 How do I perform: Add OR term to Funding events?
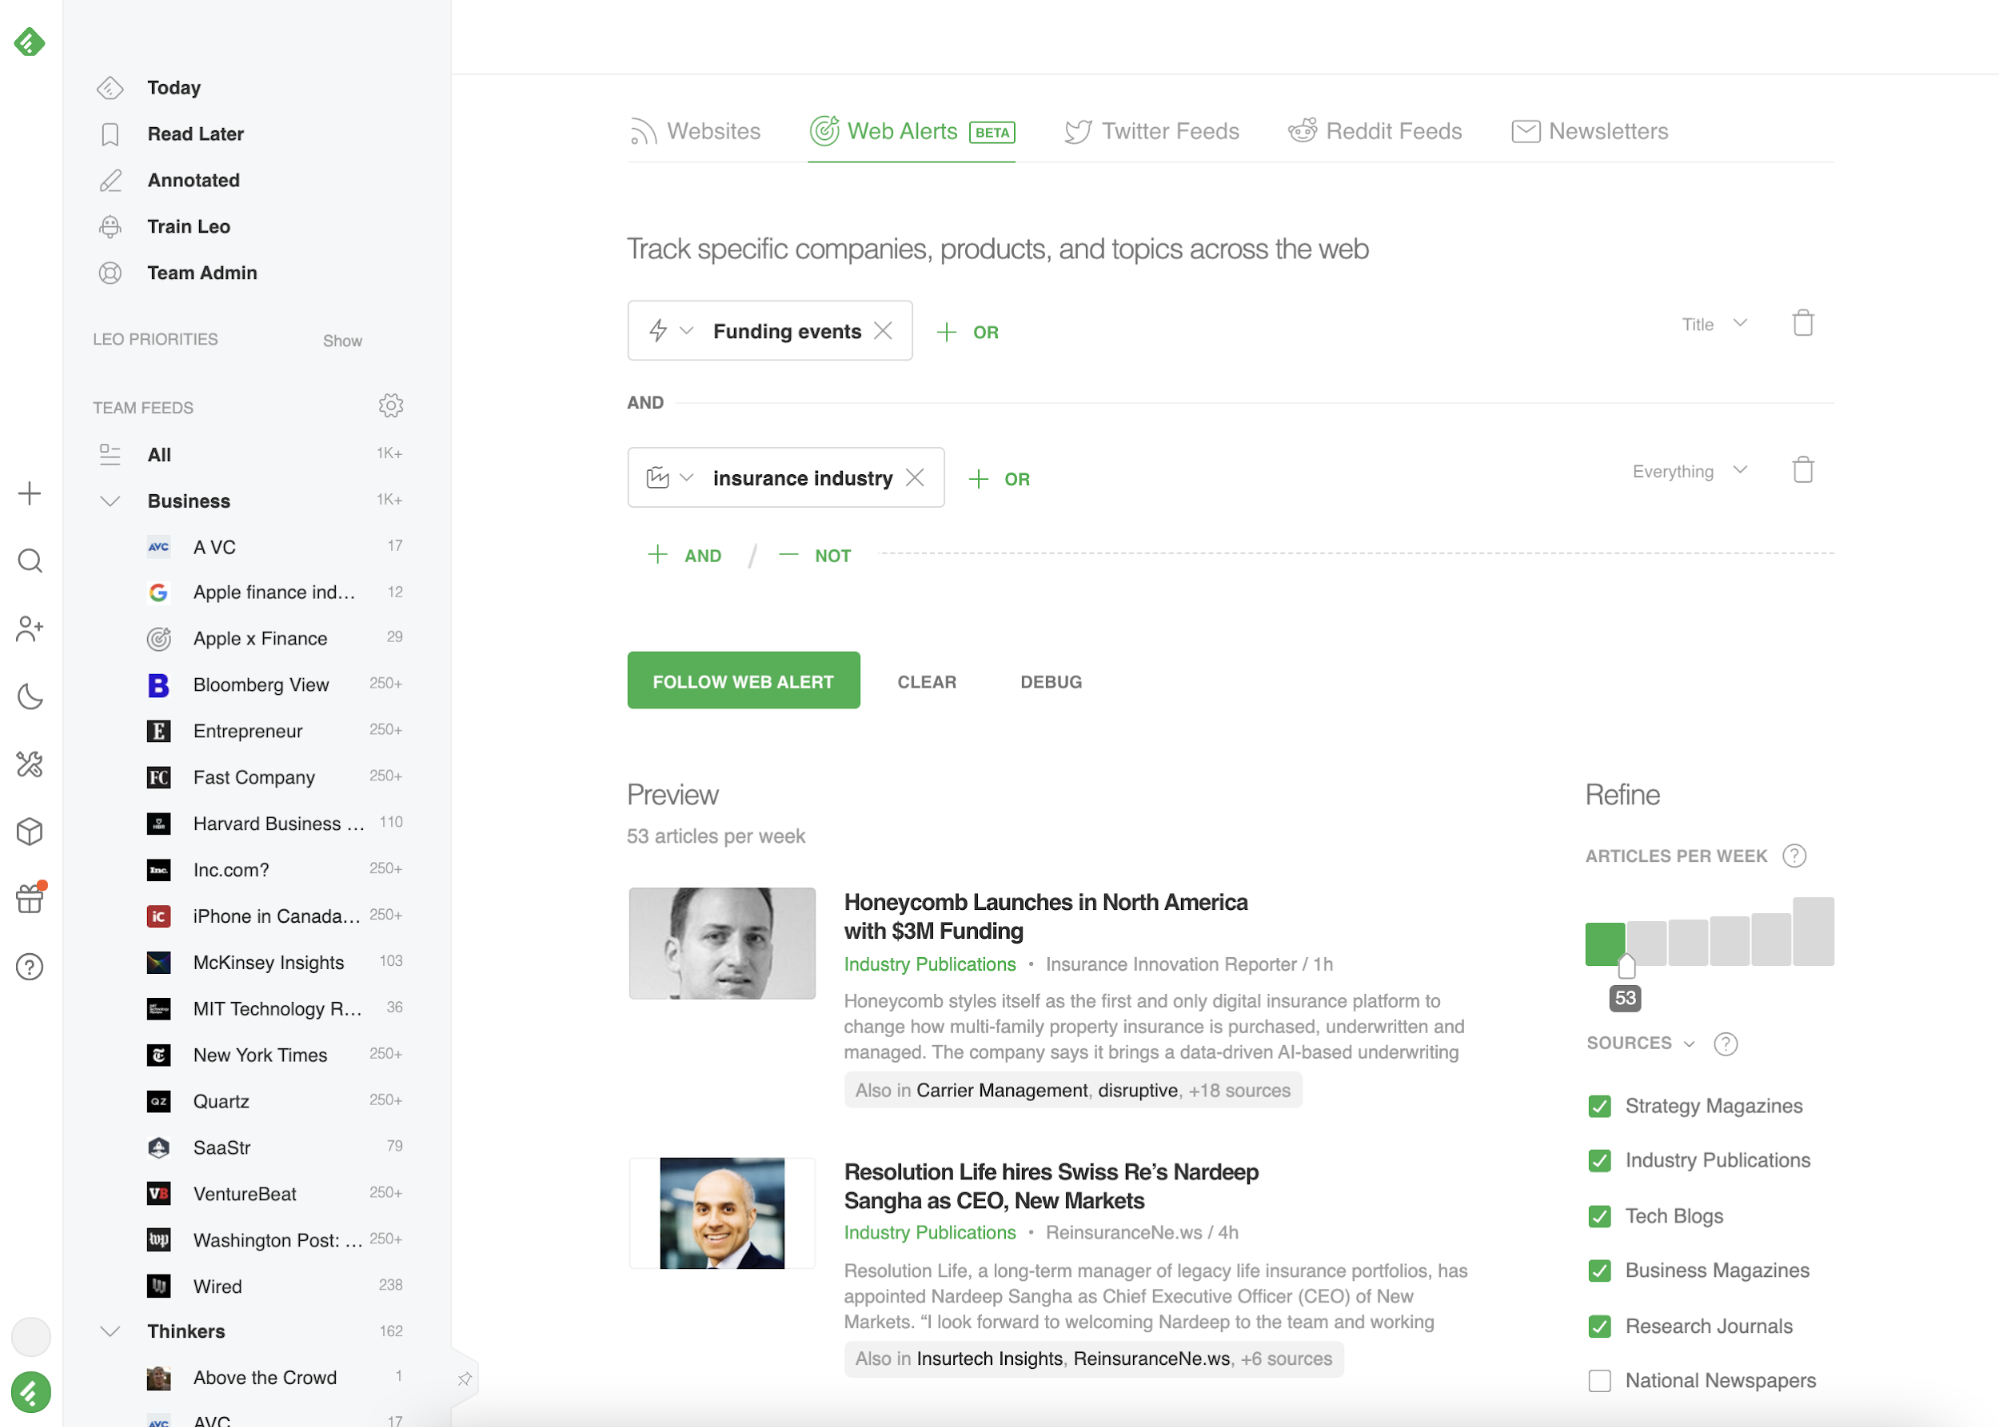pyautogui.click(x=967, y=332)
